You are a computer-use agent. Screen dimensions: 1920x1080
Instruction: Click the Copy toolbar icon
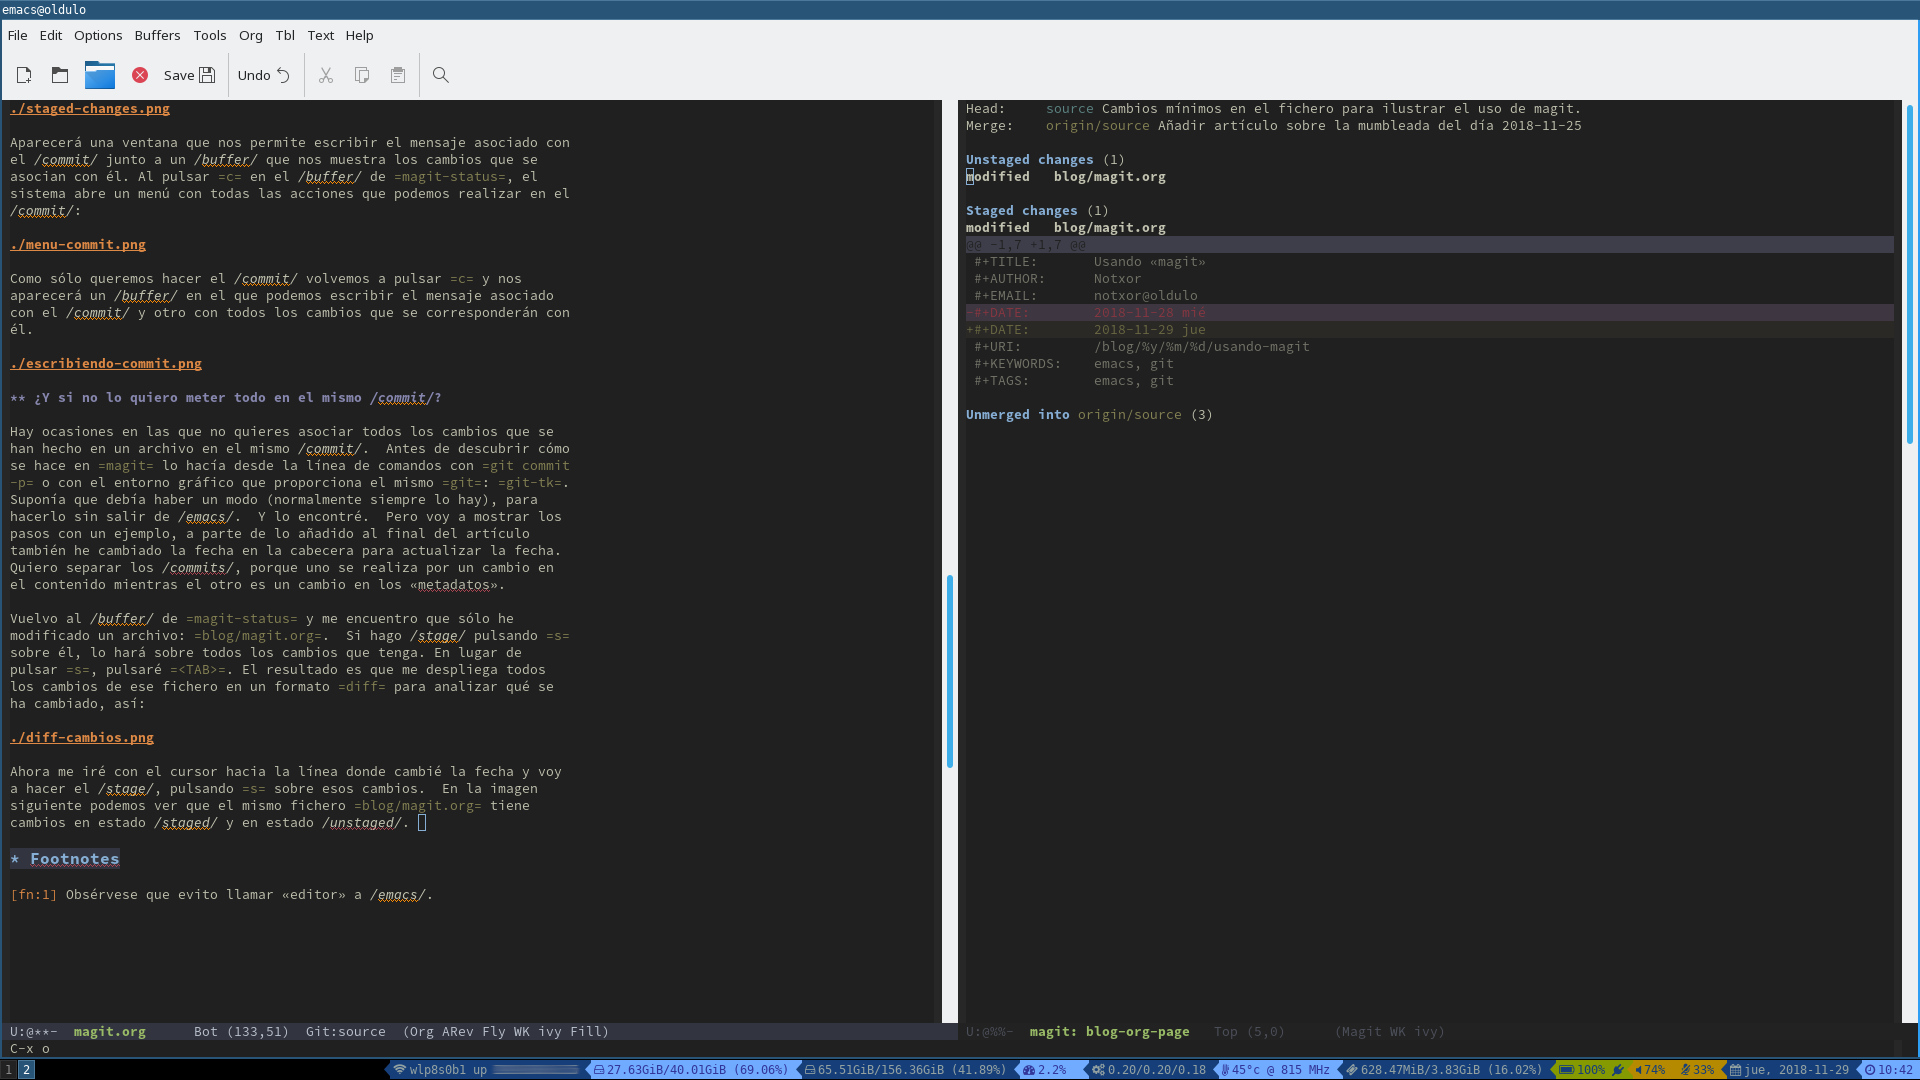coord(362,75)
